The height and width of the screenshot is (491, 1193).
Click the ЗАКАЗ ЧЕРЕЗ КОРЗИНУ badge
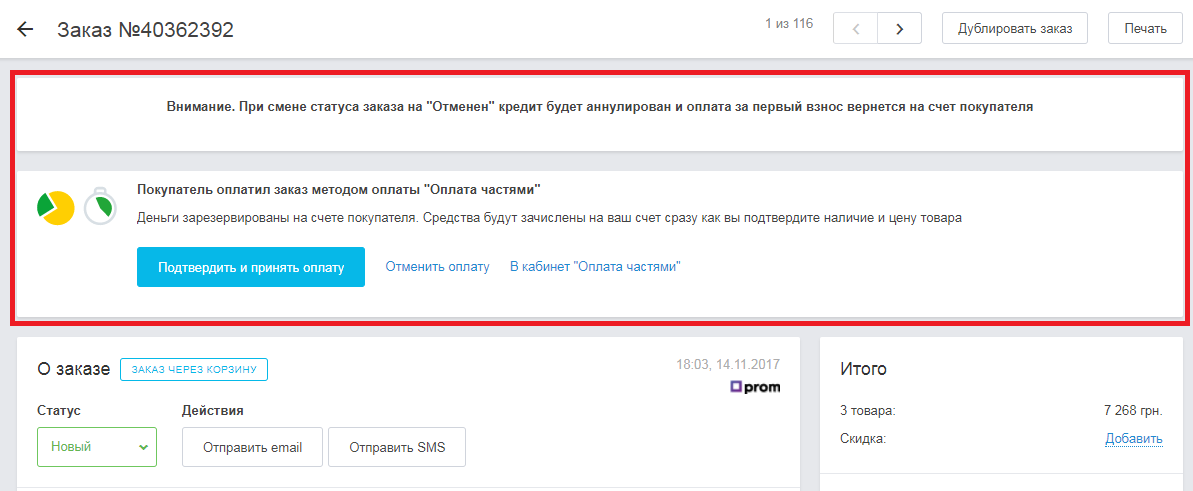point(194,369)
